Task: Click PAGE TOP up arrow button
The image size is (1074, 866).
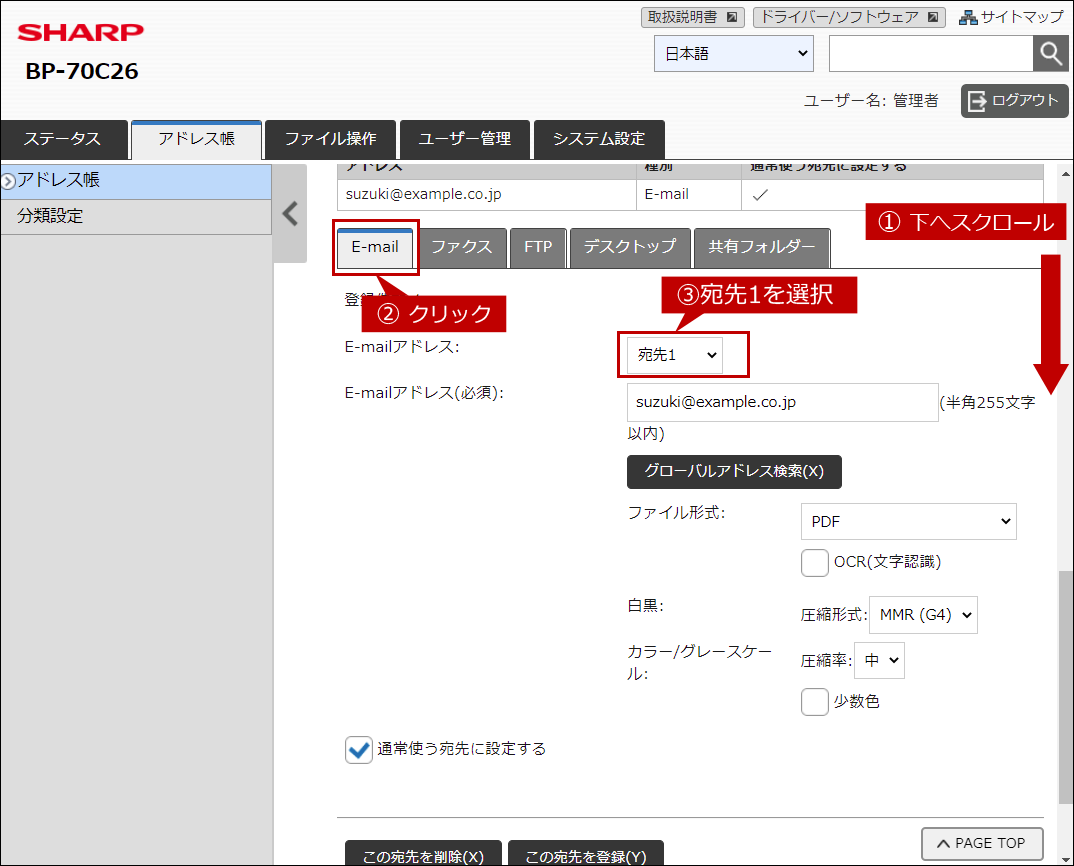Action: click(x=982, y=843)
